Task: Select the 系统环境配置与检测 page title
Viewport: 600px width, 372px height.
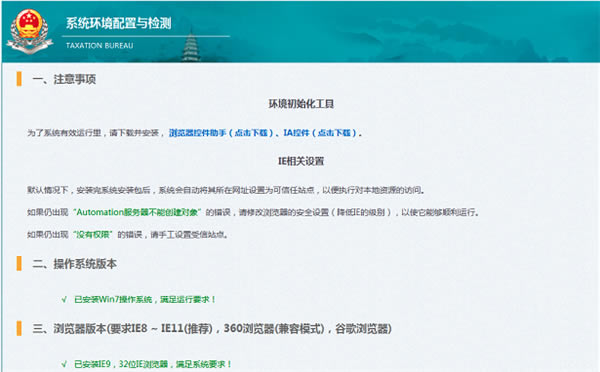Action: tap(119, 23)
